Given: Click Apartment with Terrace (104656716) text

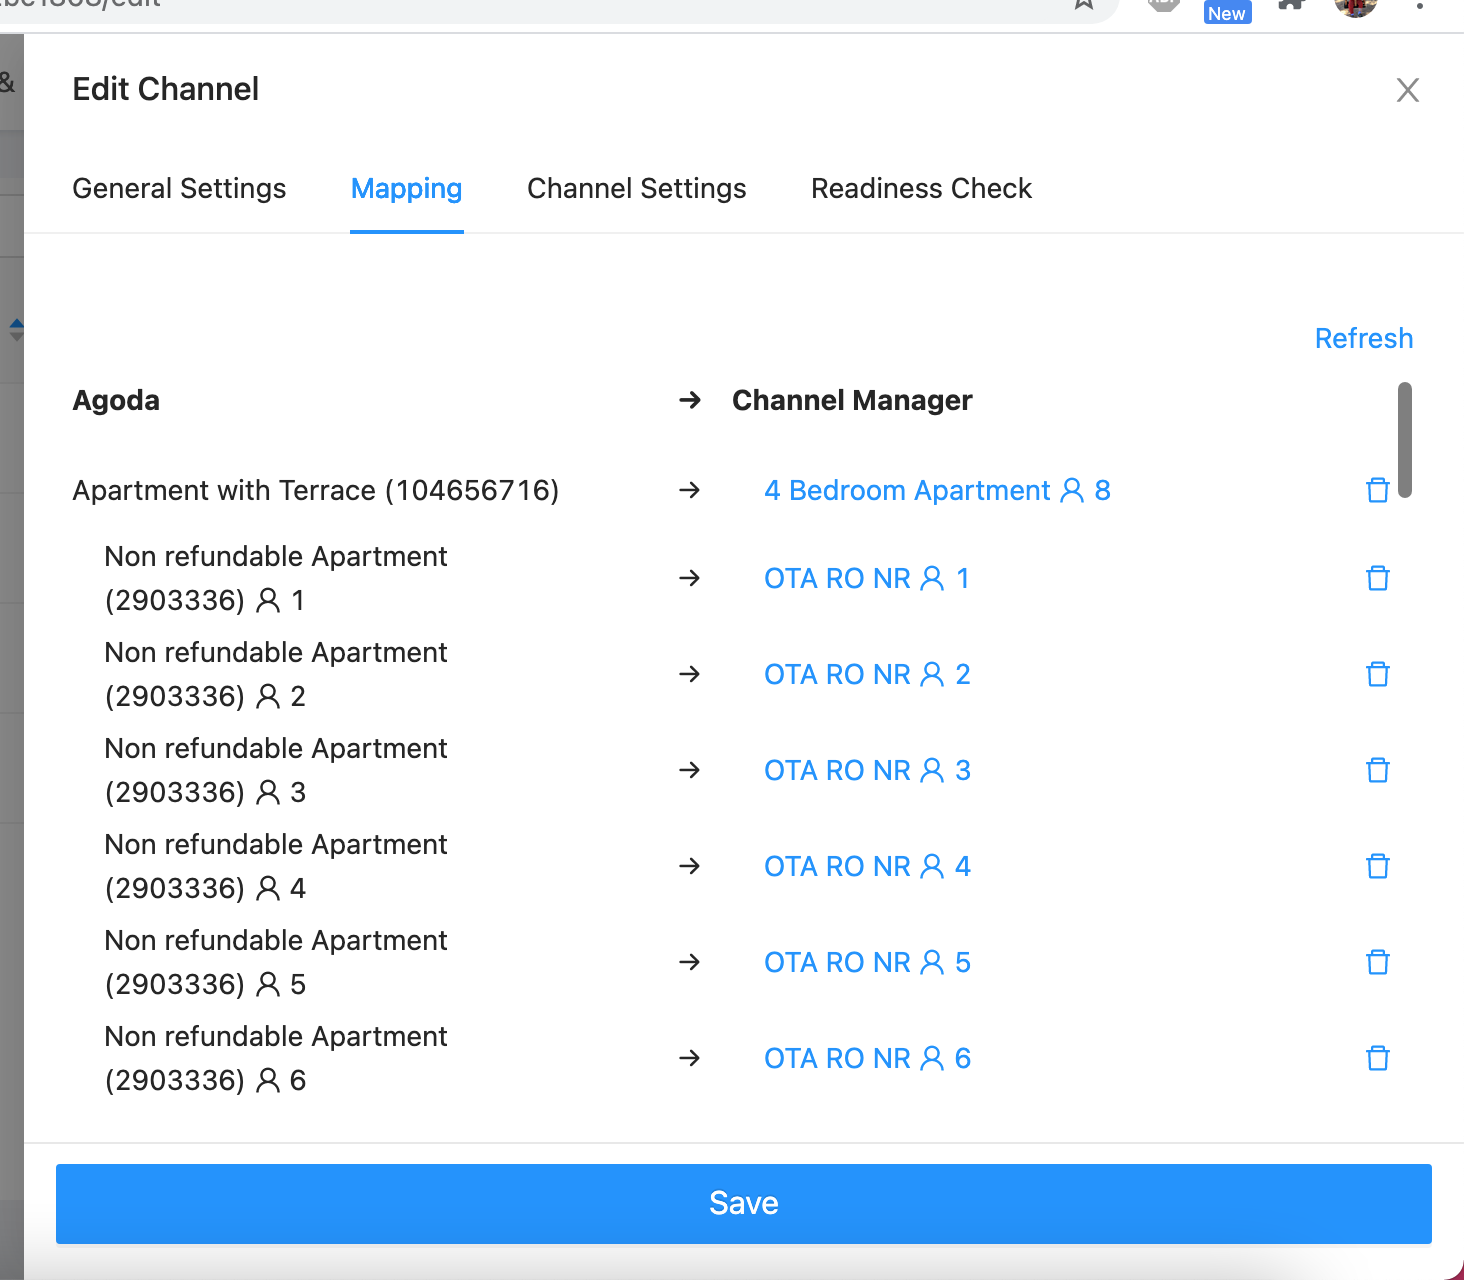Looking at the screenshot, I should [316, 490].
